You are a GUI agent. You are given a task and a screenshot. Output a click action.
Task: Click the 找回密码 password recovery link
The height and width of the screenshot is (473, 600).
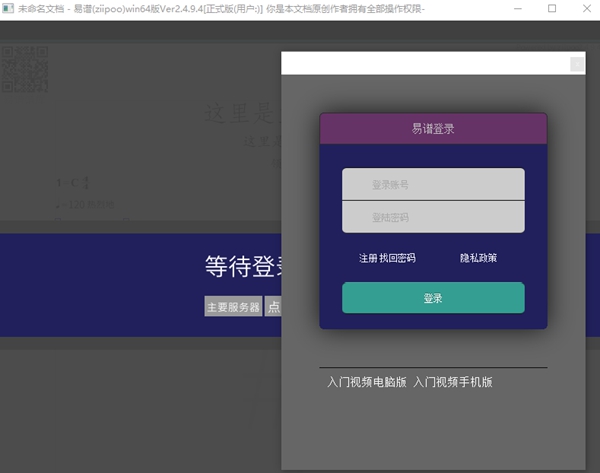point(397,258)
